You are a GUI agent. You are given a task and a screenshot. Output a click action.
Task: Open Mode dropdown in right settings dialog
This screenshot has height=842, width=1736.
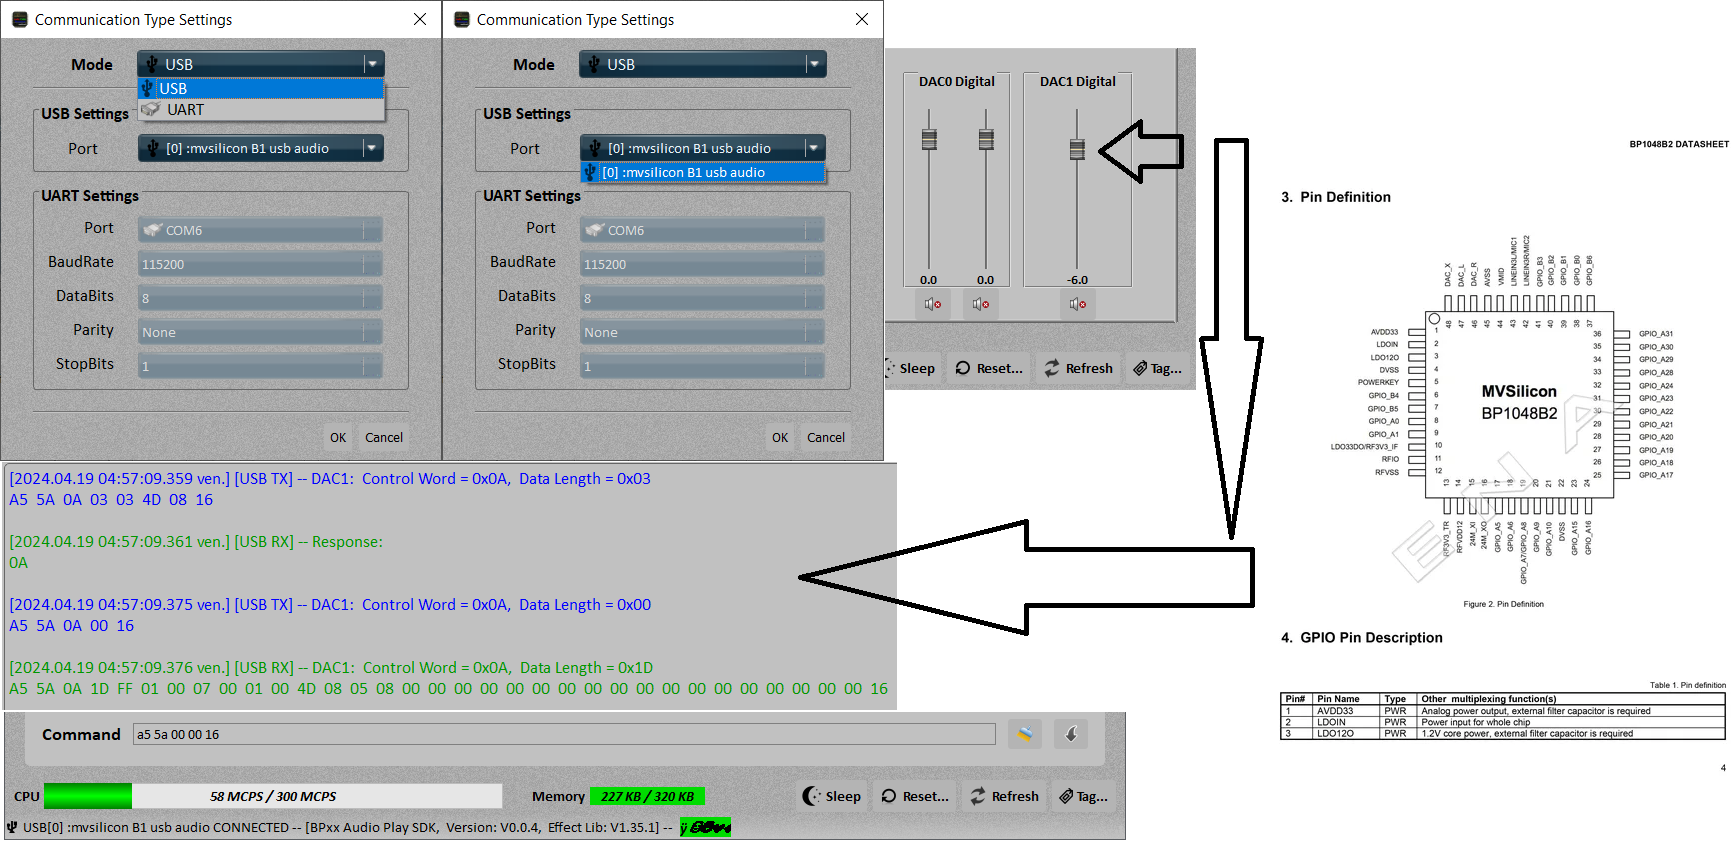(x=703, y=64)
